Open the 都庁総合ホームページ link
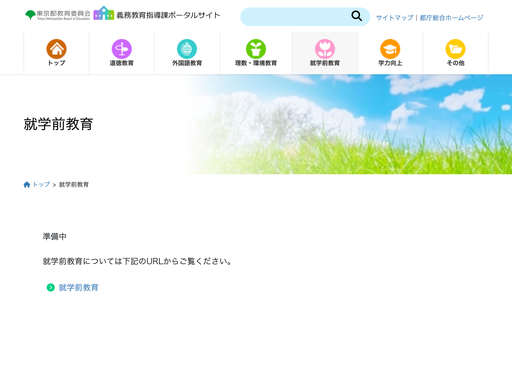This screenshot has height=384, width=512. (451, 18)
